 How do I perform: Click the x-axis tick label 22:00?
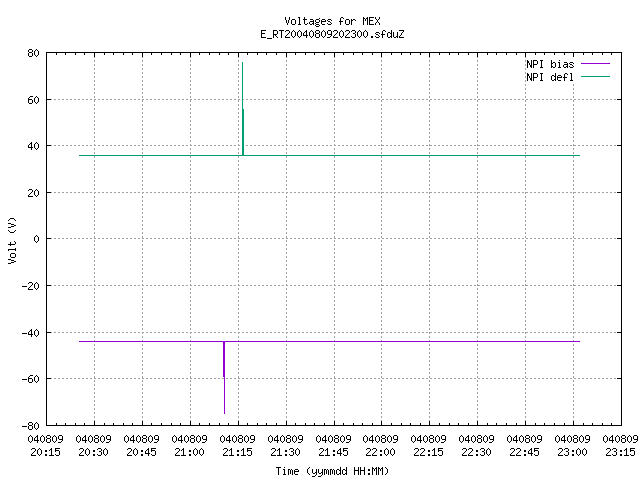tap(380, 452)
